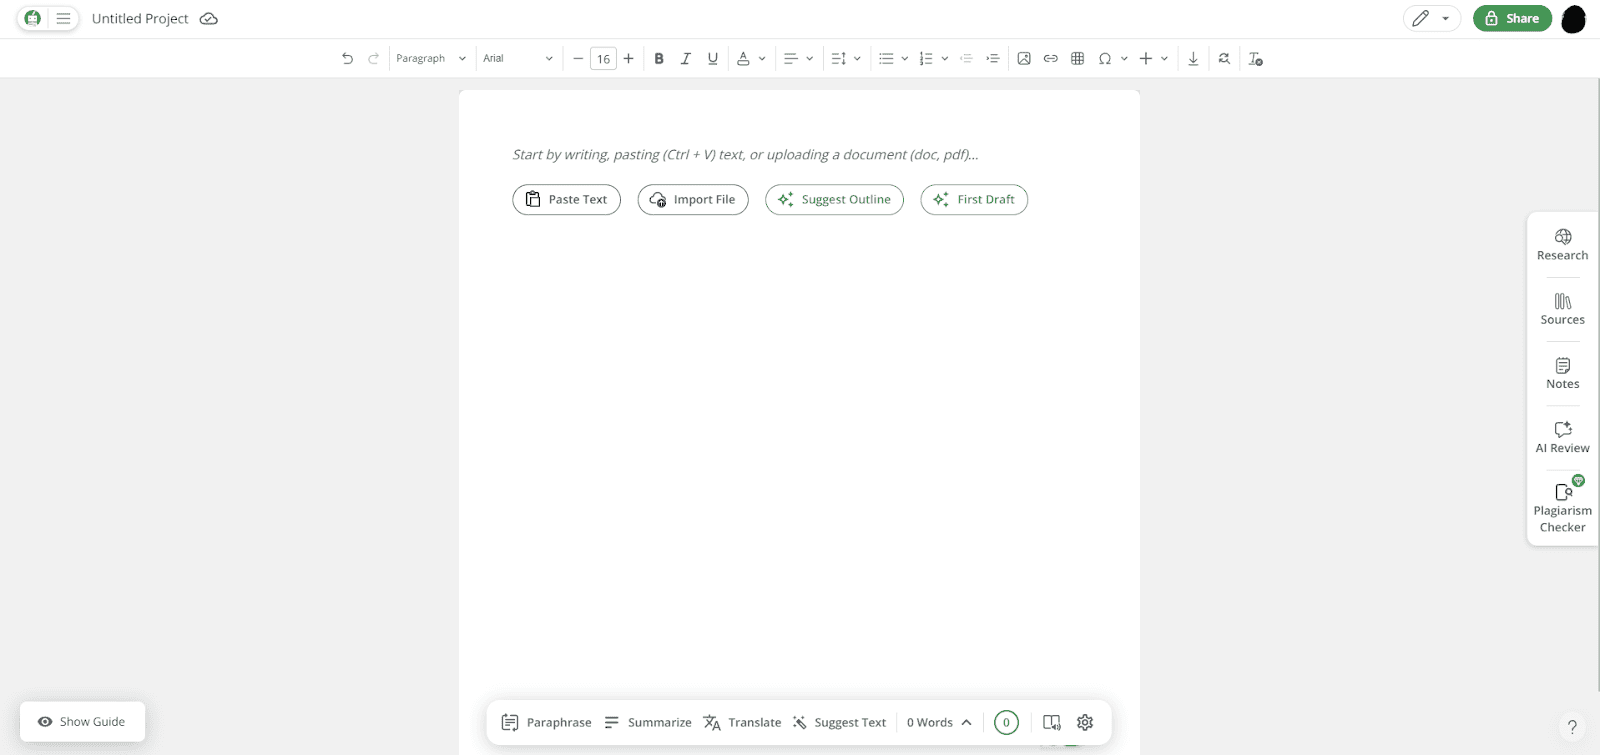Toggle the bulleted list
The image size is (1600, 755).
[x=886, y=59]
